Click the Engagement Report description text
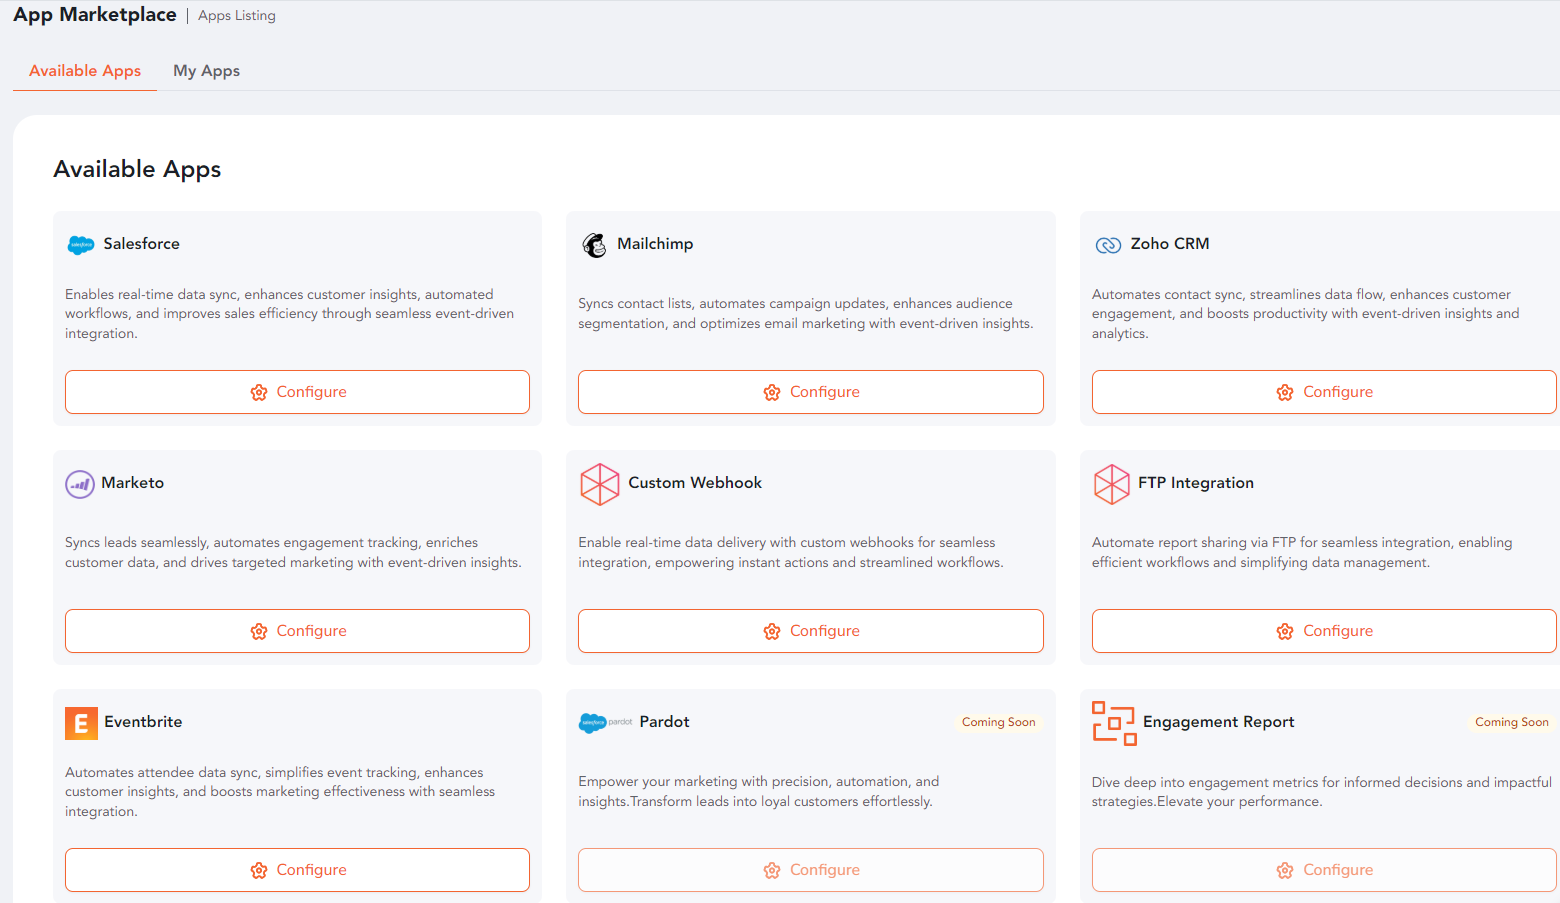 coord(1322,792)
